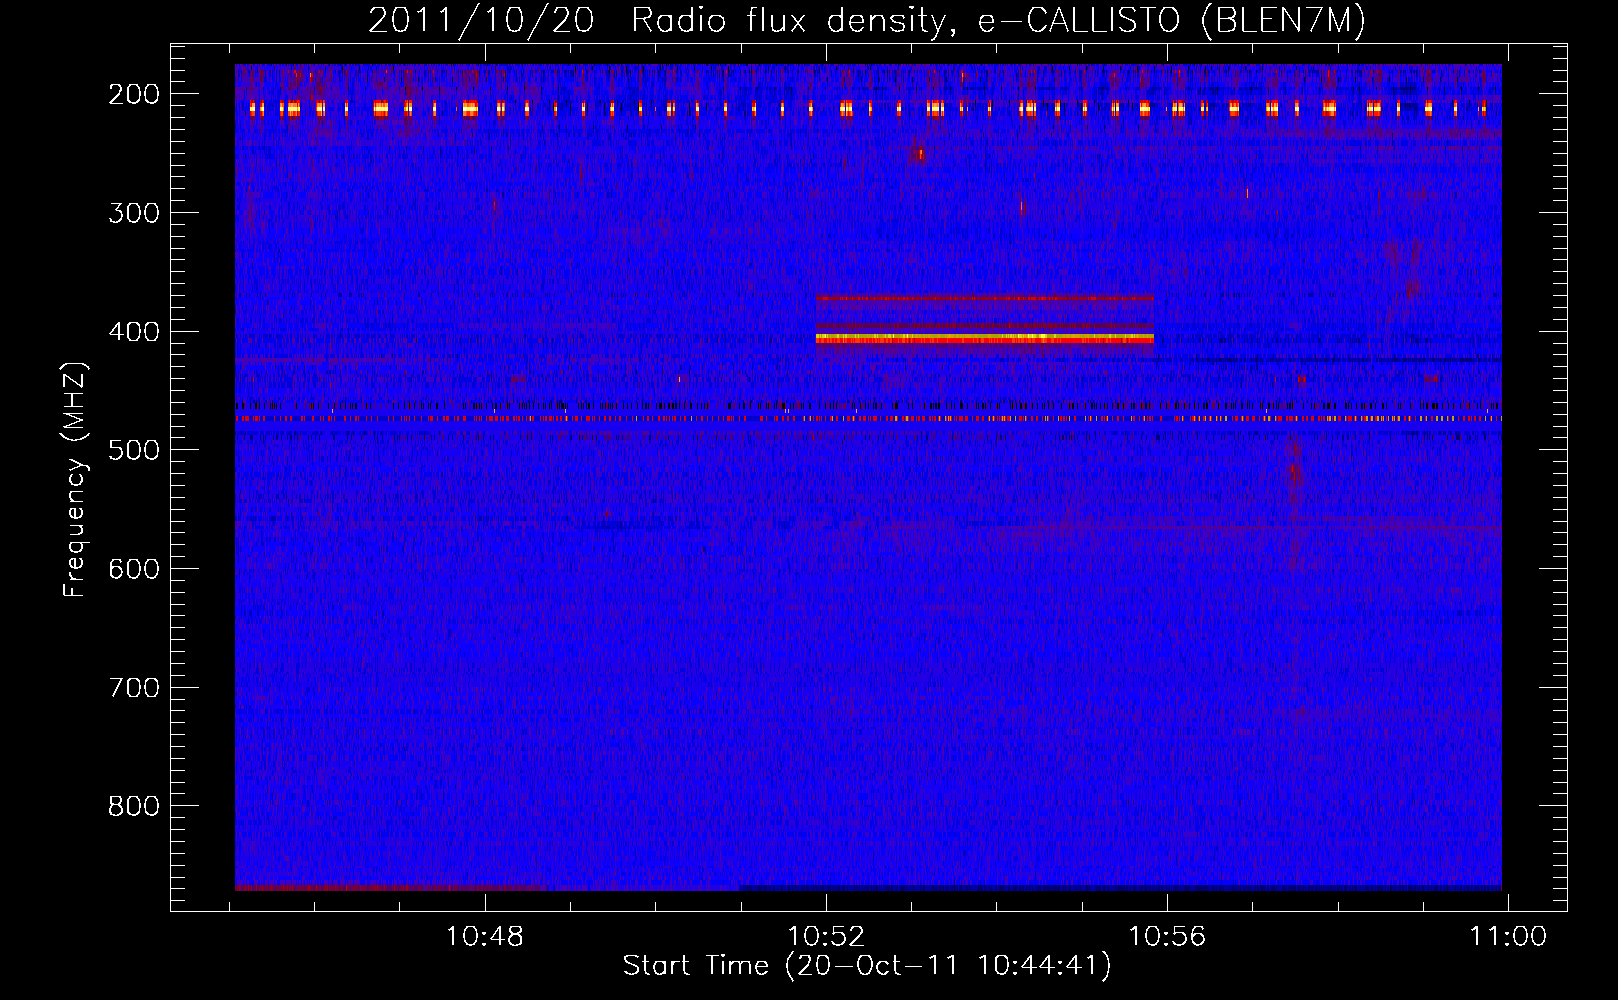
Task: Click the Frequency (MHZ) axis label
Action: [x=75, y=479]
